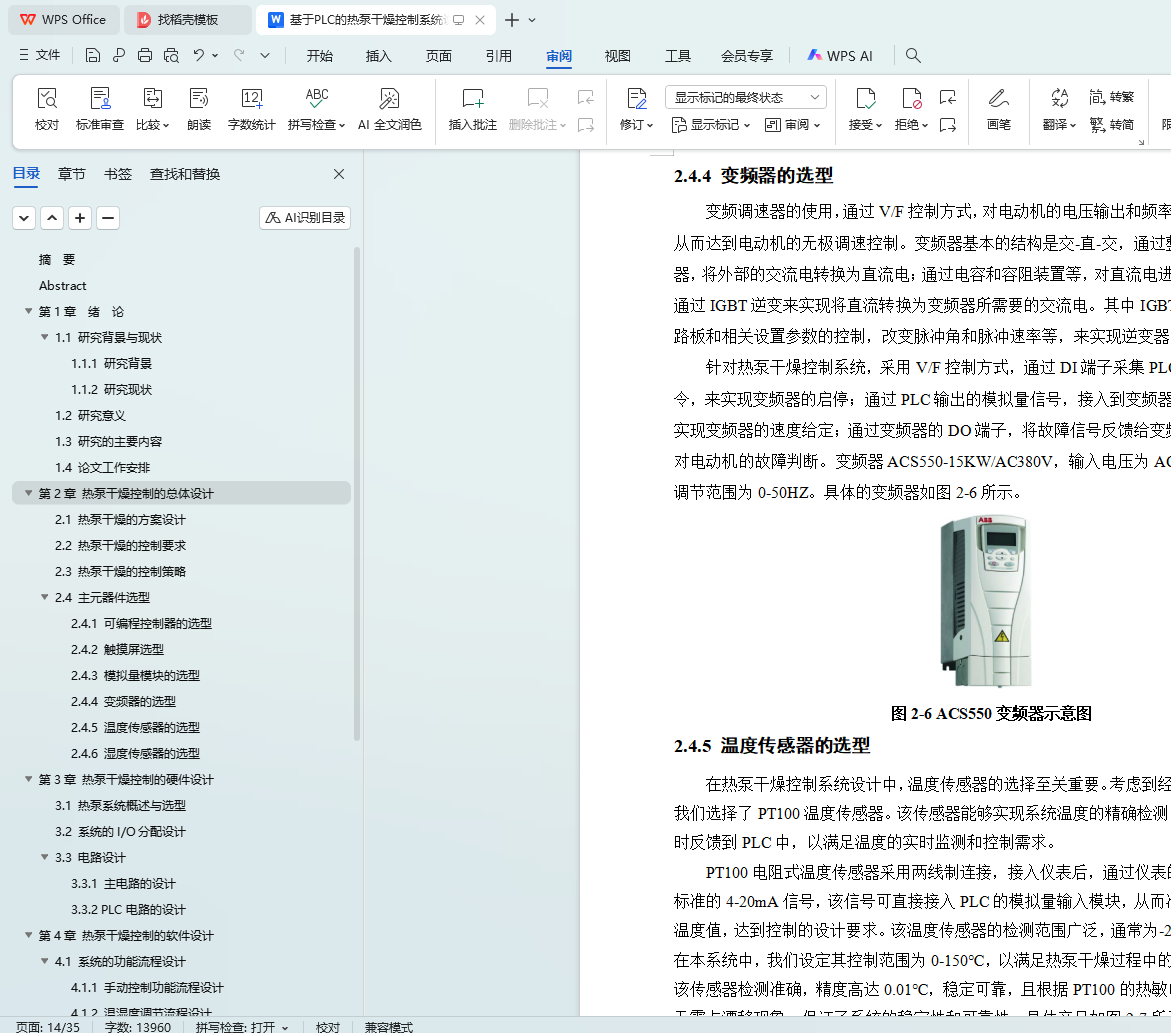Close the navigation pane

tap(339, 174)
